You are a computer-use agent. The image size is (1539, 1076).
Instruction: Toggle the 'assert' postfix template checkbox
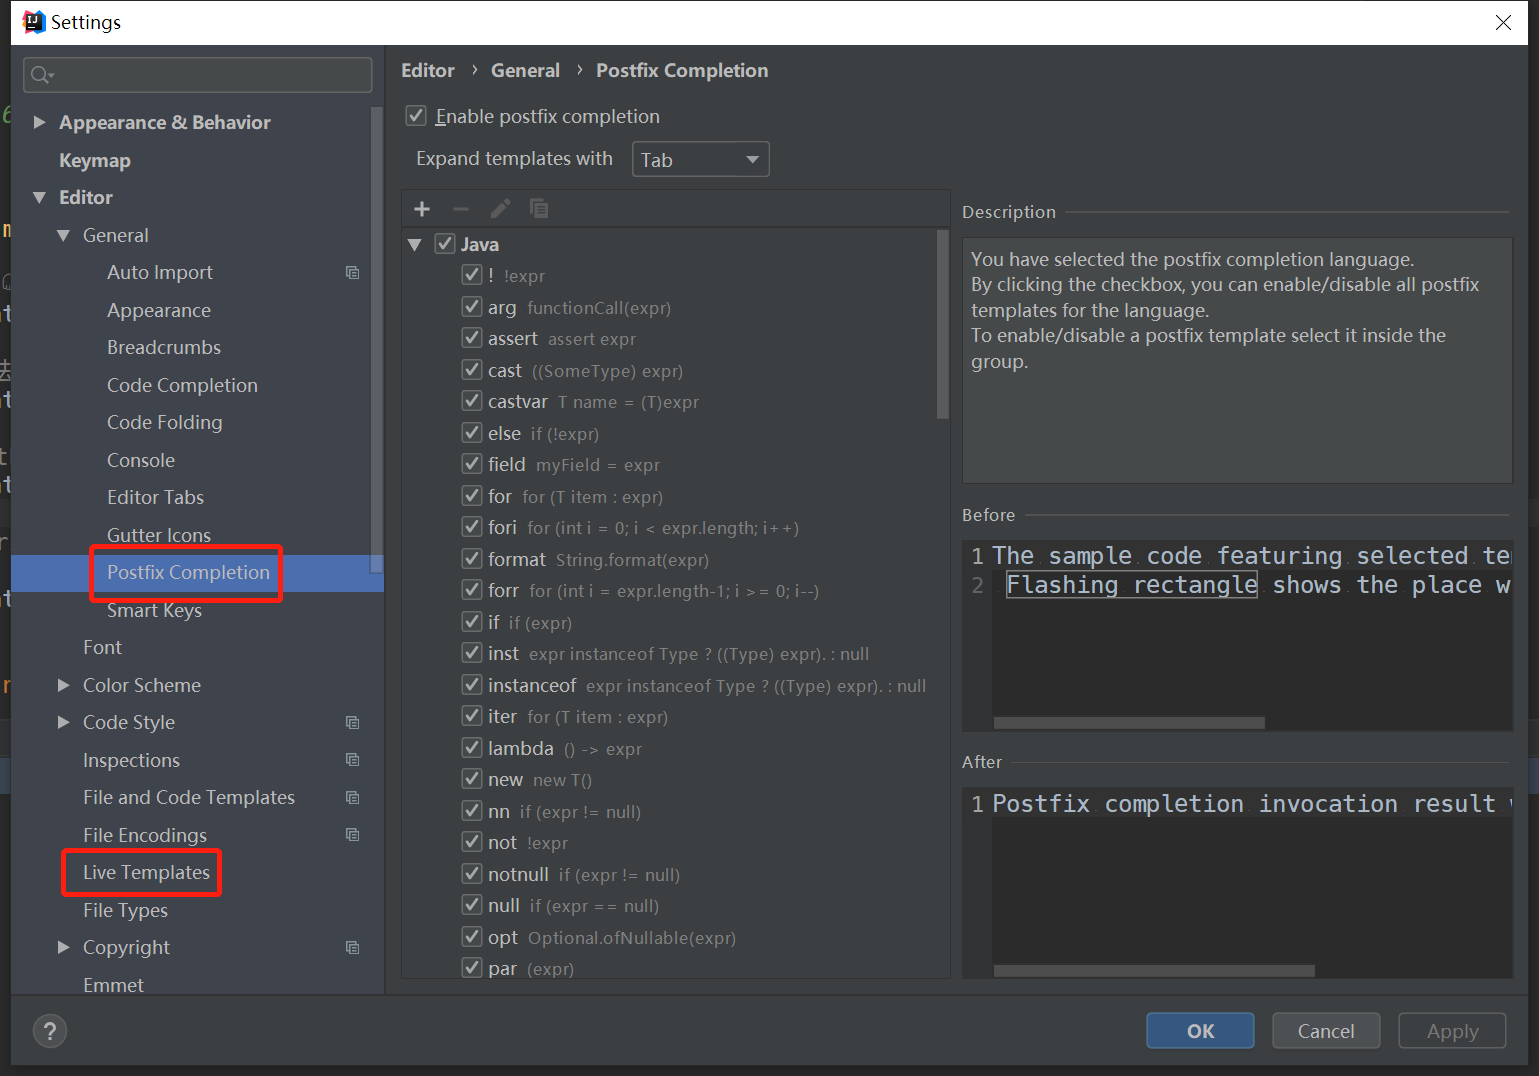pos(472,338)
